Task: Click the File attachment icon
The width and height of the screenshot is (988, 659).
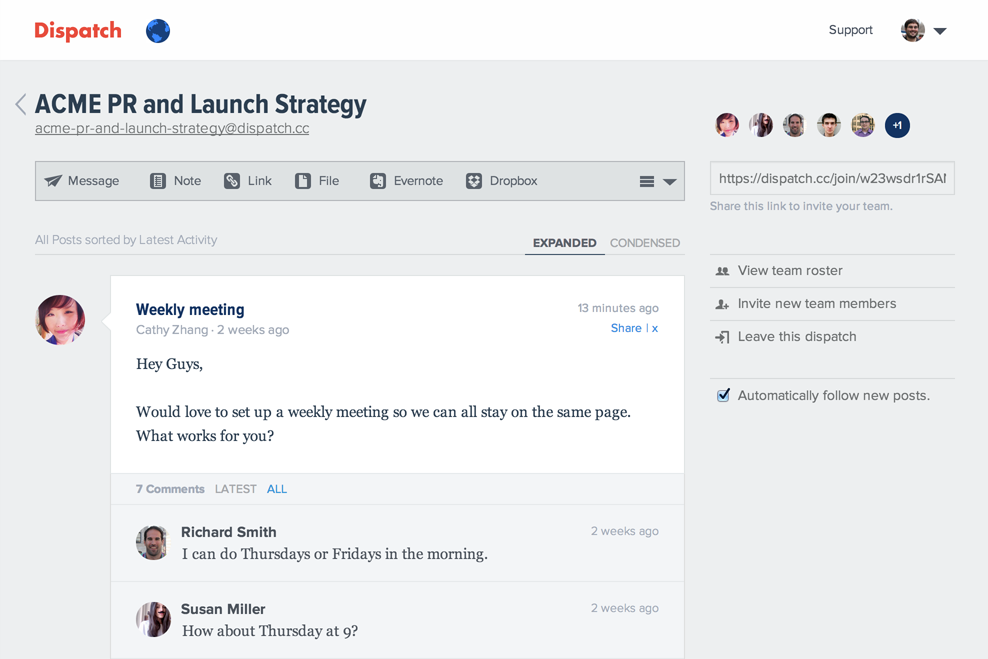Action: [303, 180]
